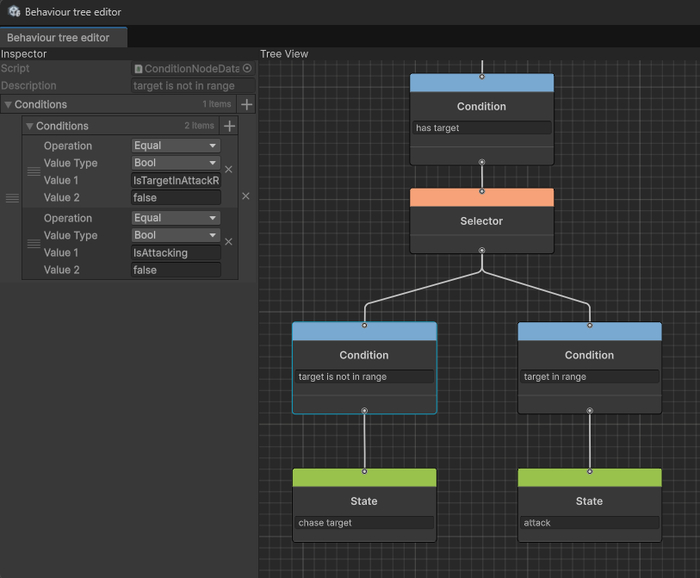Collapse the inner Conditions foldout with 2 items
The width and height of the screenshot is (700, 578).
click(x=30, y=127)
